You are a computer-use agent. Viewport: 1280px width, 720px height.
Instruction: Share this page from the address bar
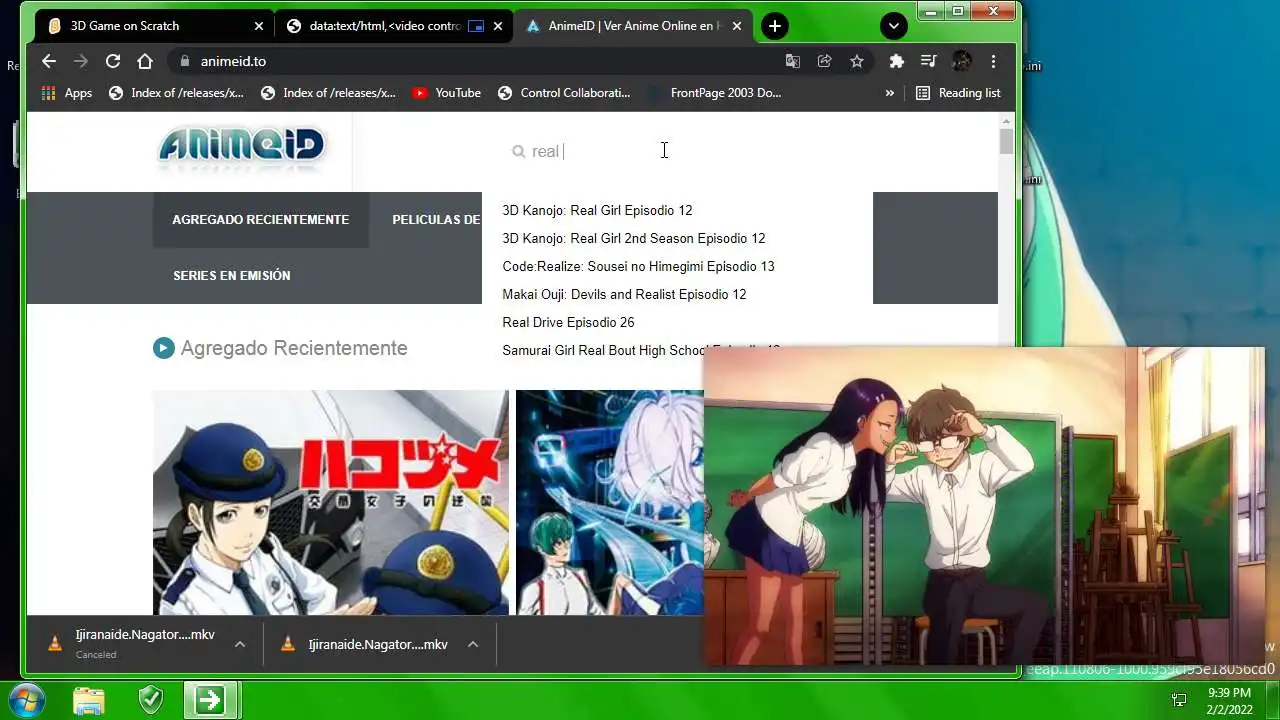(x=825, y=61)
